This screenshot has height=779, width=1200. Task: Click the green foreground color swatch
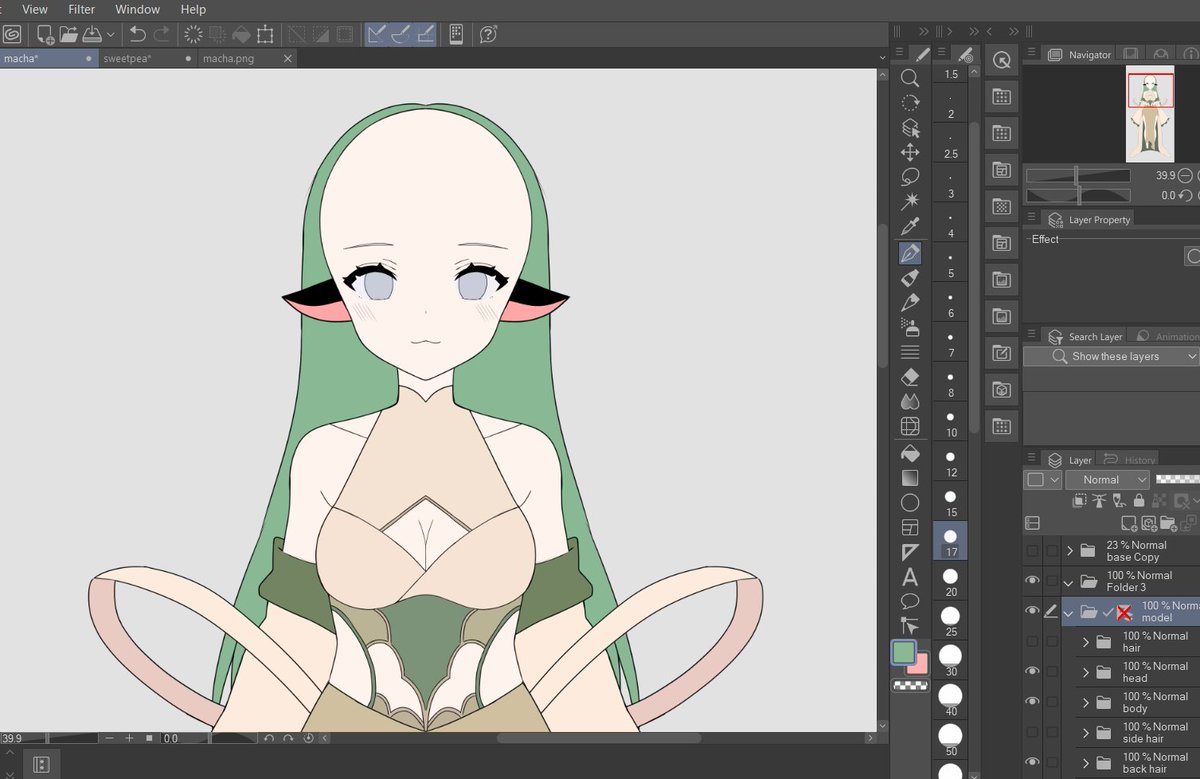(905, 653)
